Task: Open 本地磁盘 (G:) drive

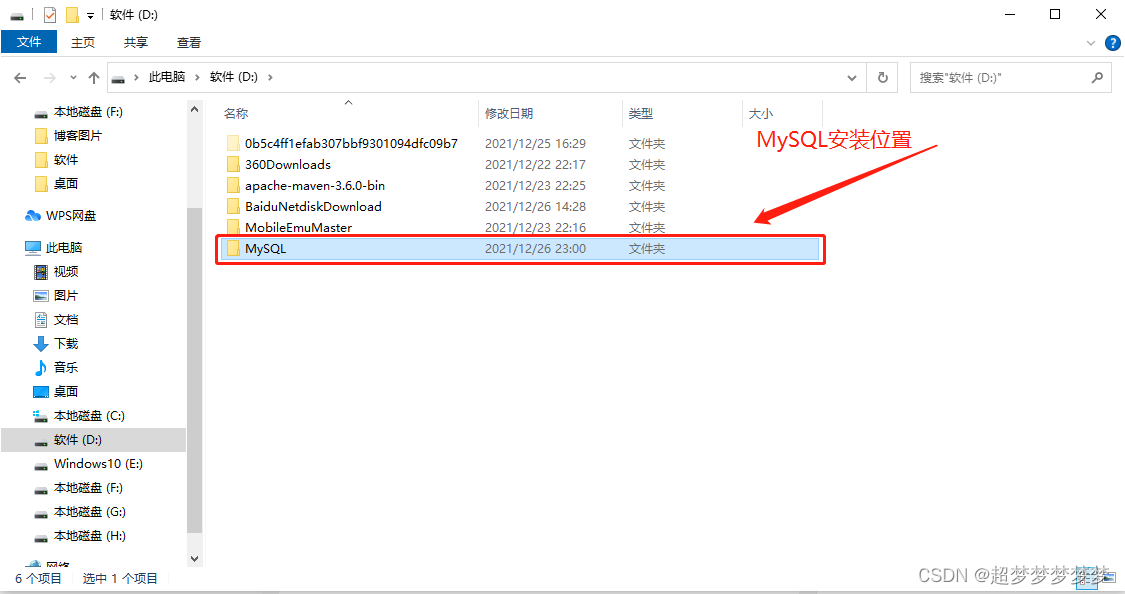Action: click(x=90, y=512)
